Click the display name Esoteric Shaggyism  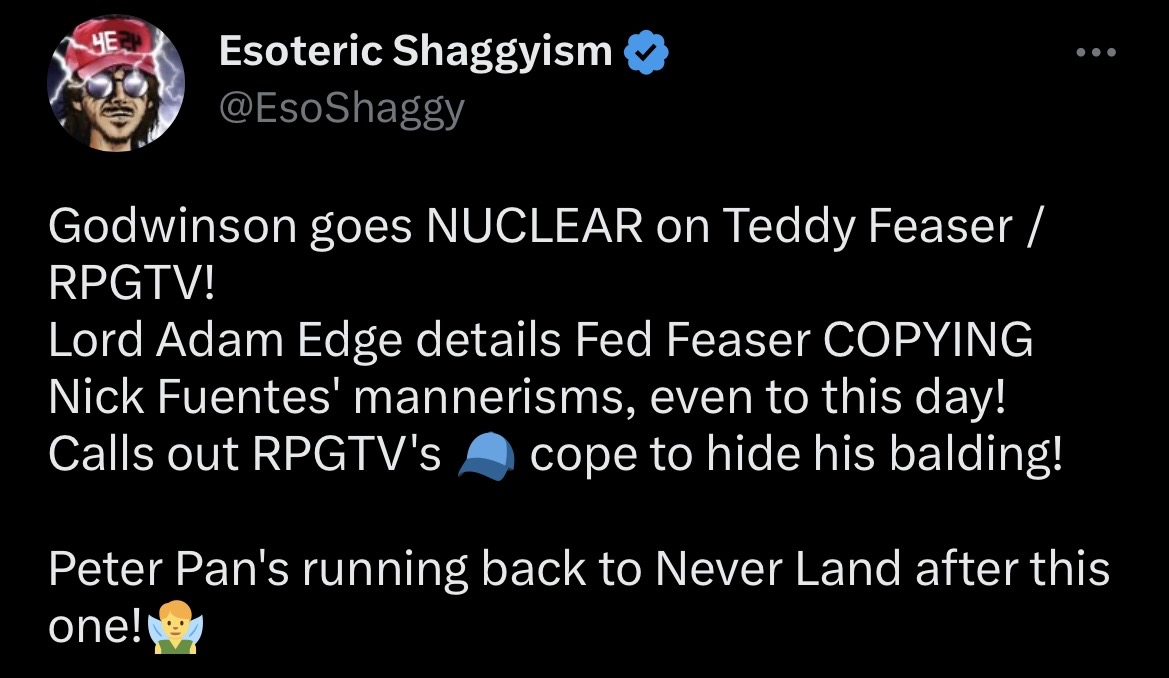coord(415,51)
